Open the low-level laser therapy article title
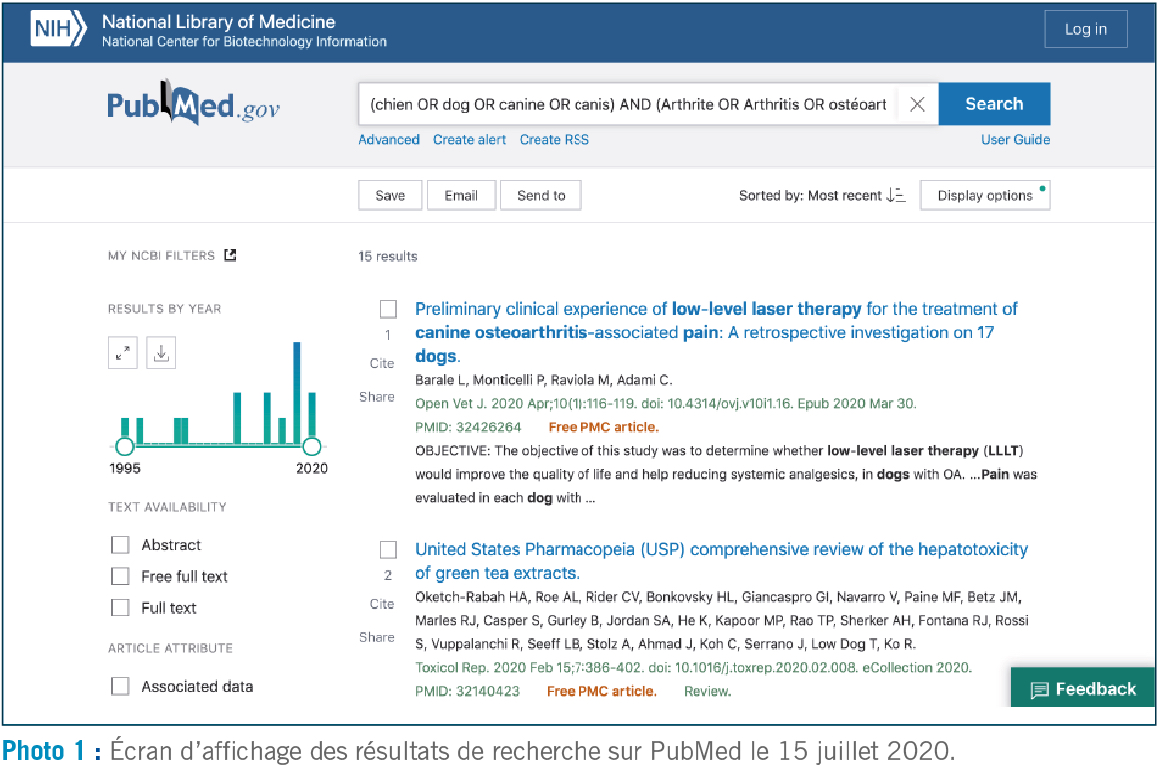Image resolution: width=1160 pixels, height=765 pixels. coord(715,332)
